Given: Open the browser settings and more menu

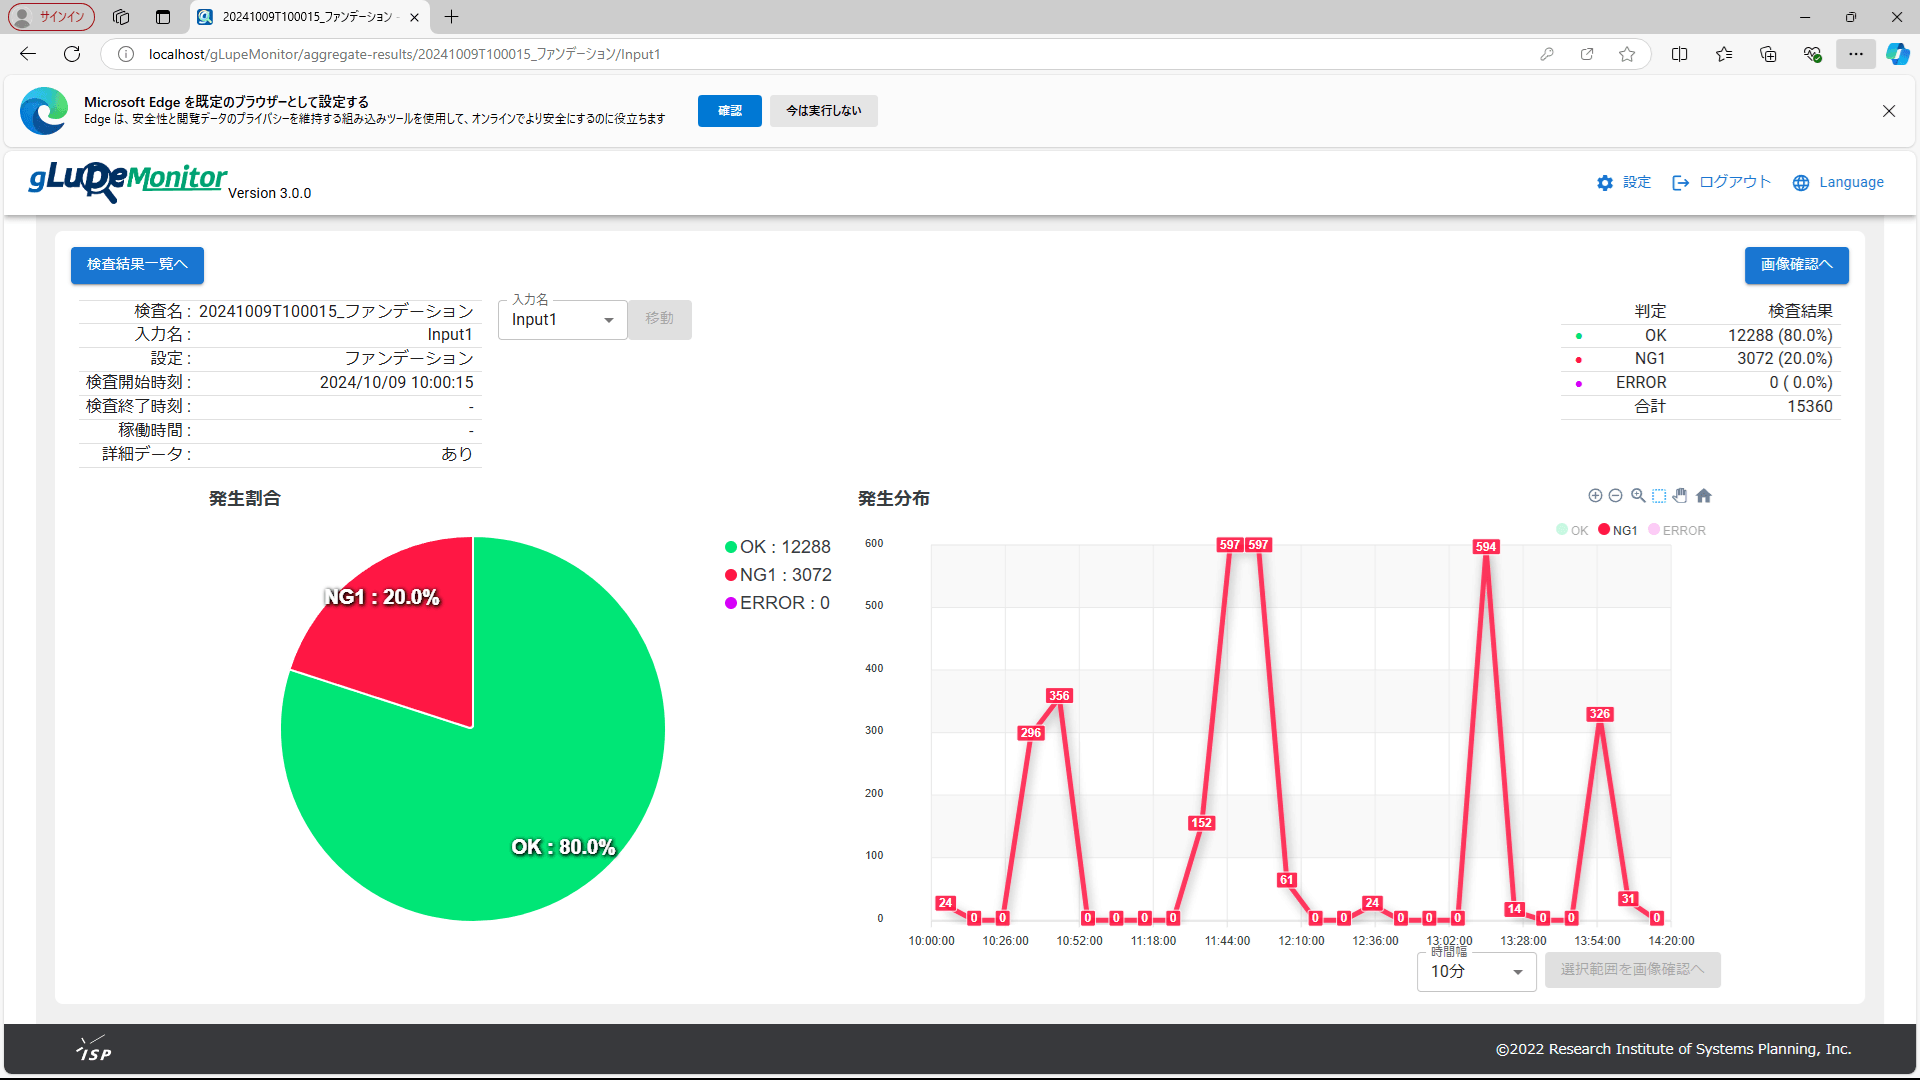Looking at the screenshot, I should 1855,54.
